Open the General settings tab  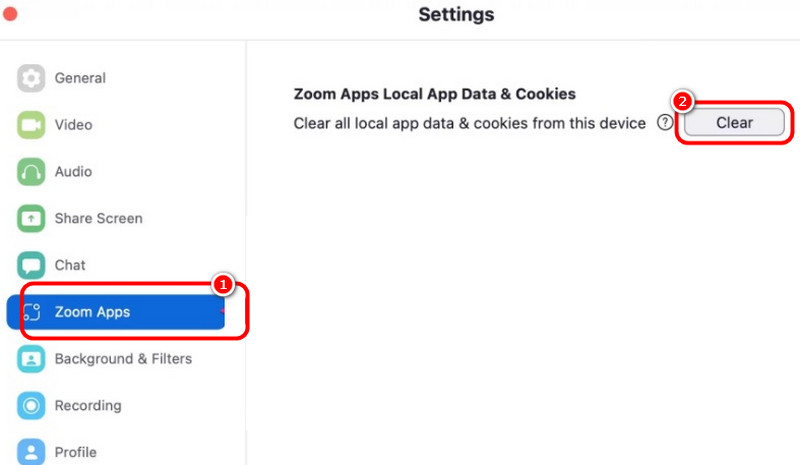80,78
